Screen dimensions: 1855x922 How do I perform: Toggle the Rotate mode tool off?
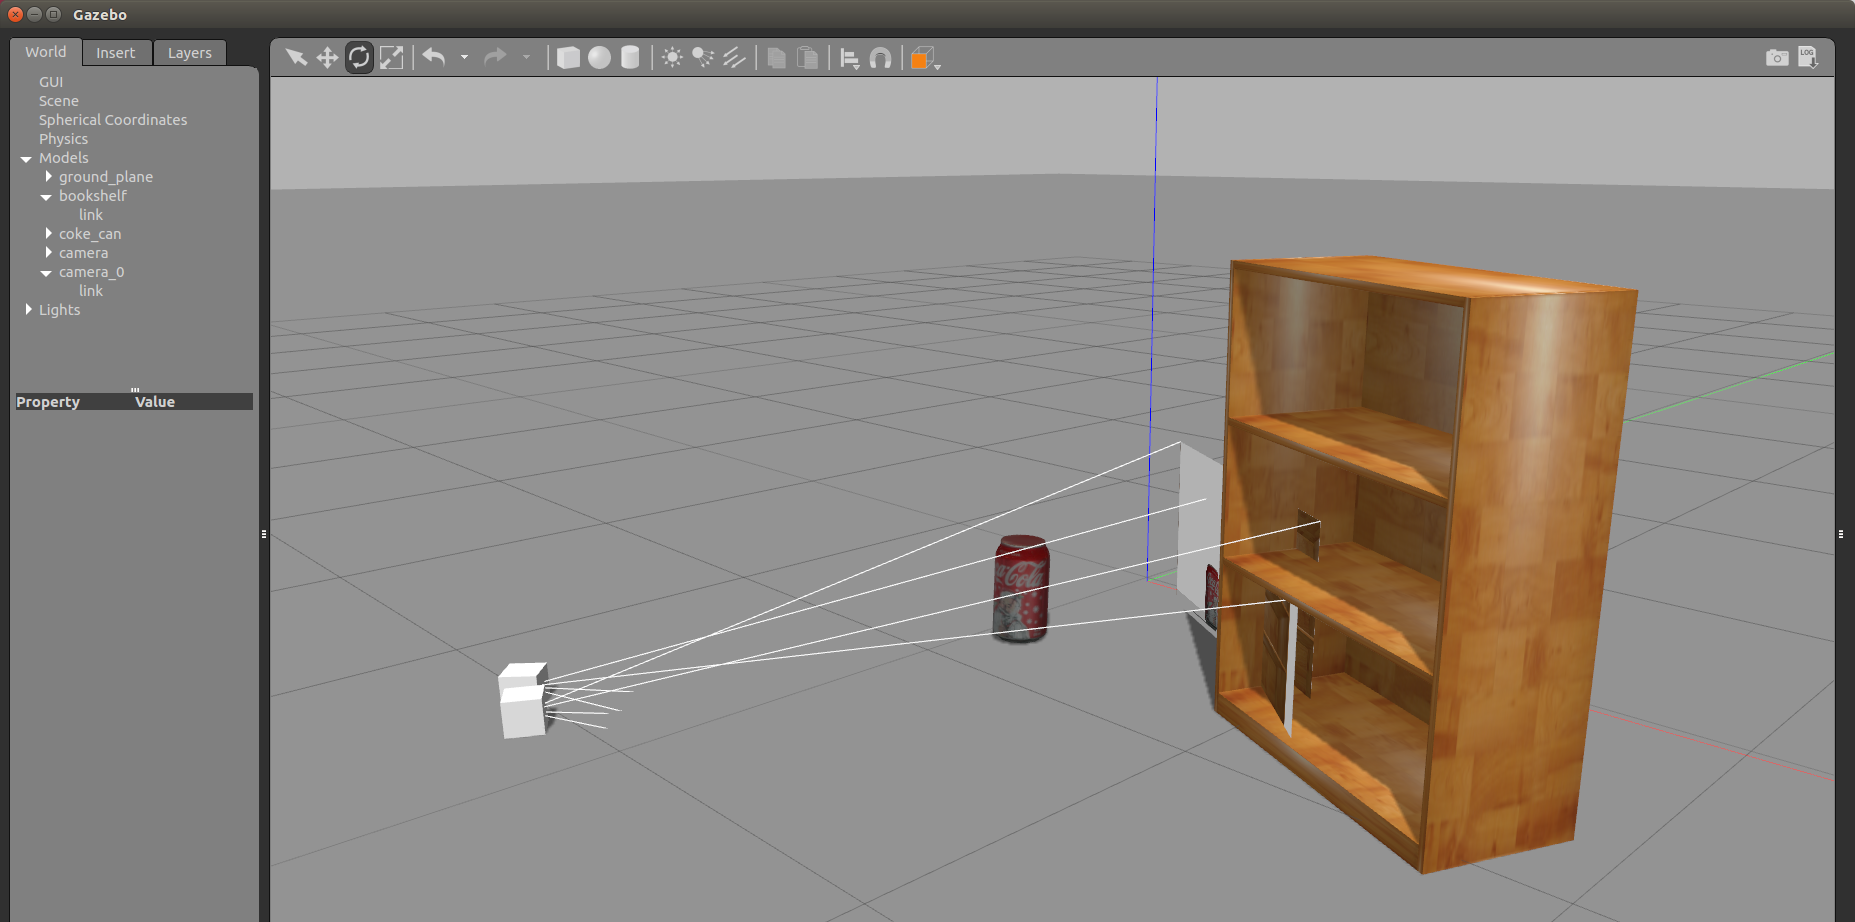[x=359, y=57]
